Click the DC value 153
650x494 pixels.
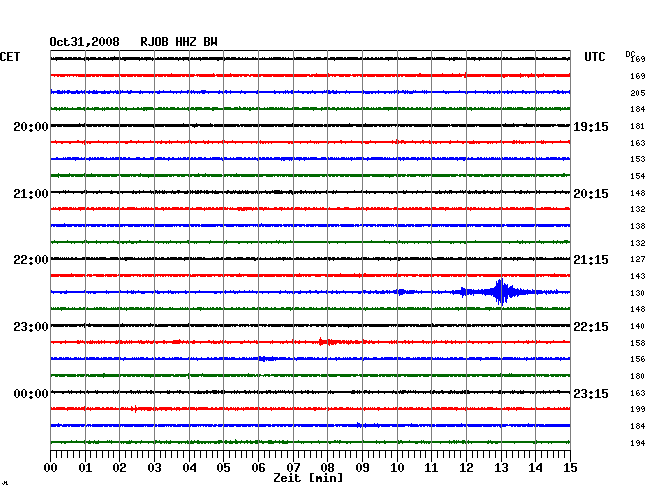tap(638, 159)
